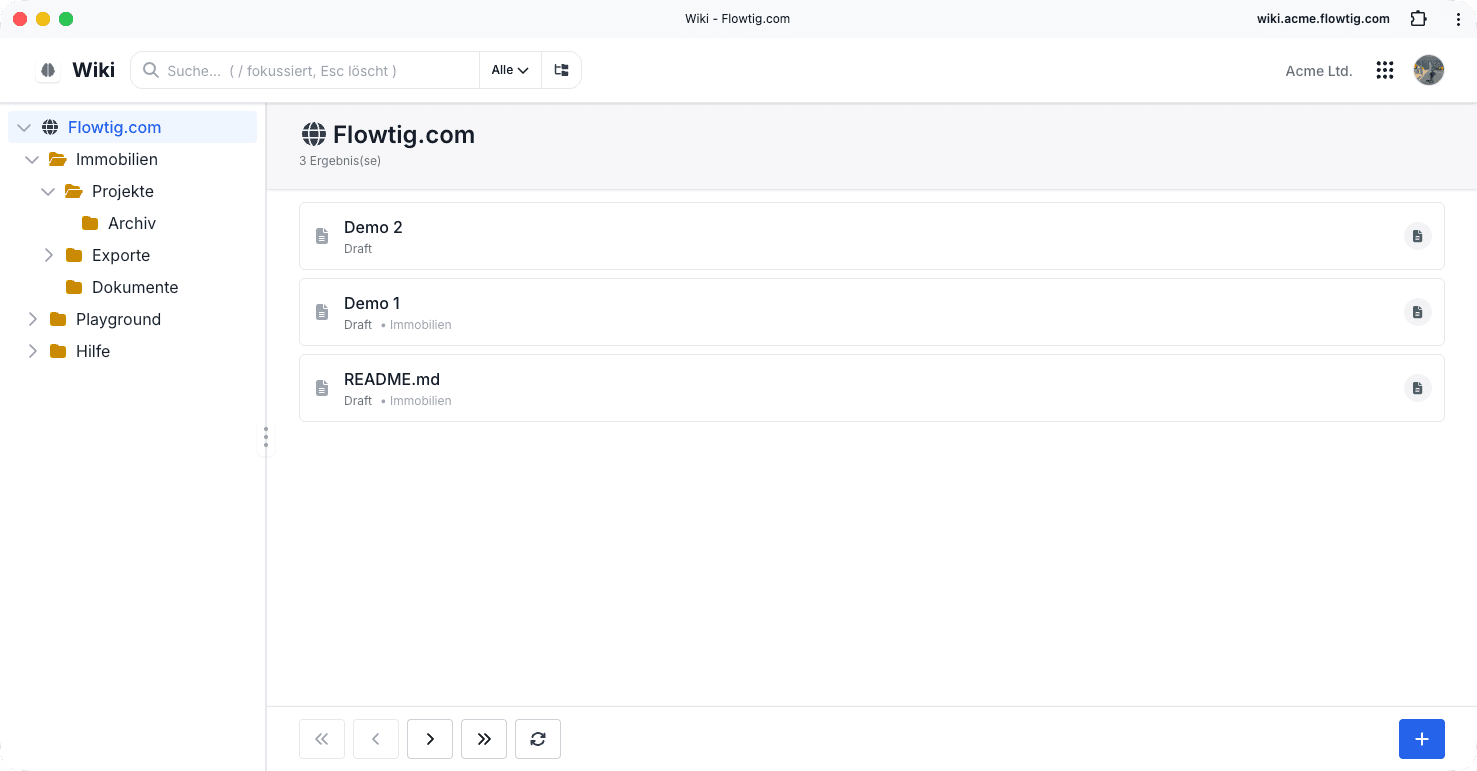Click the Archiv folder icon

tap(90, 223)
